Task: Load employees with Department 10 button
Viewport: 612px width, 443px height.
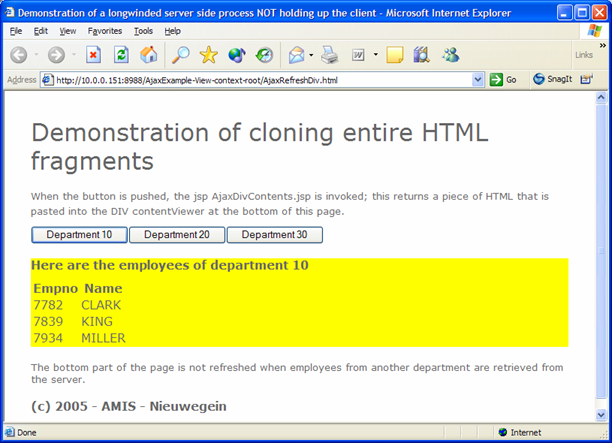Action: coord(79,235)
